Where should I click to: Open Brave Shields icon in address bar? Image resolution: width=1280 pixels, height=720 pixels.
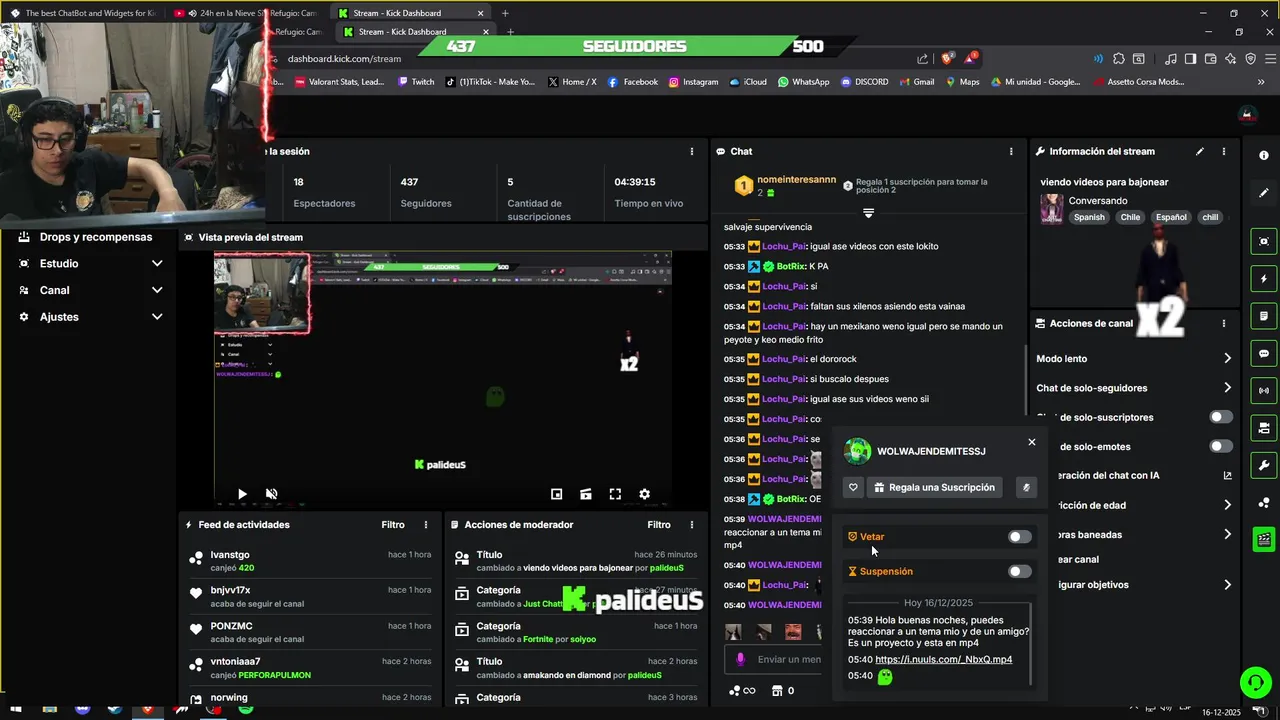tap(948, 58)
